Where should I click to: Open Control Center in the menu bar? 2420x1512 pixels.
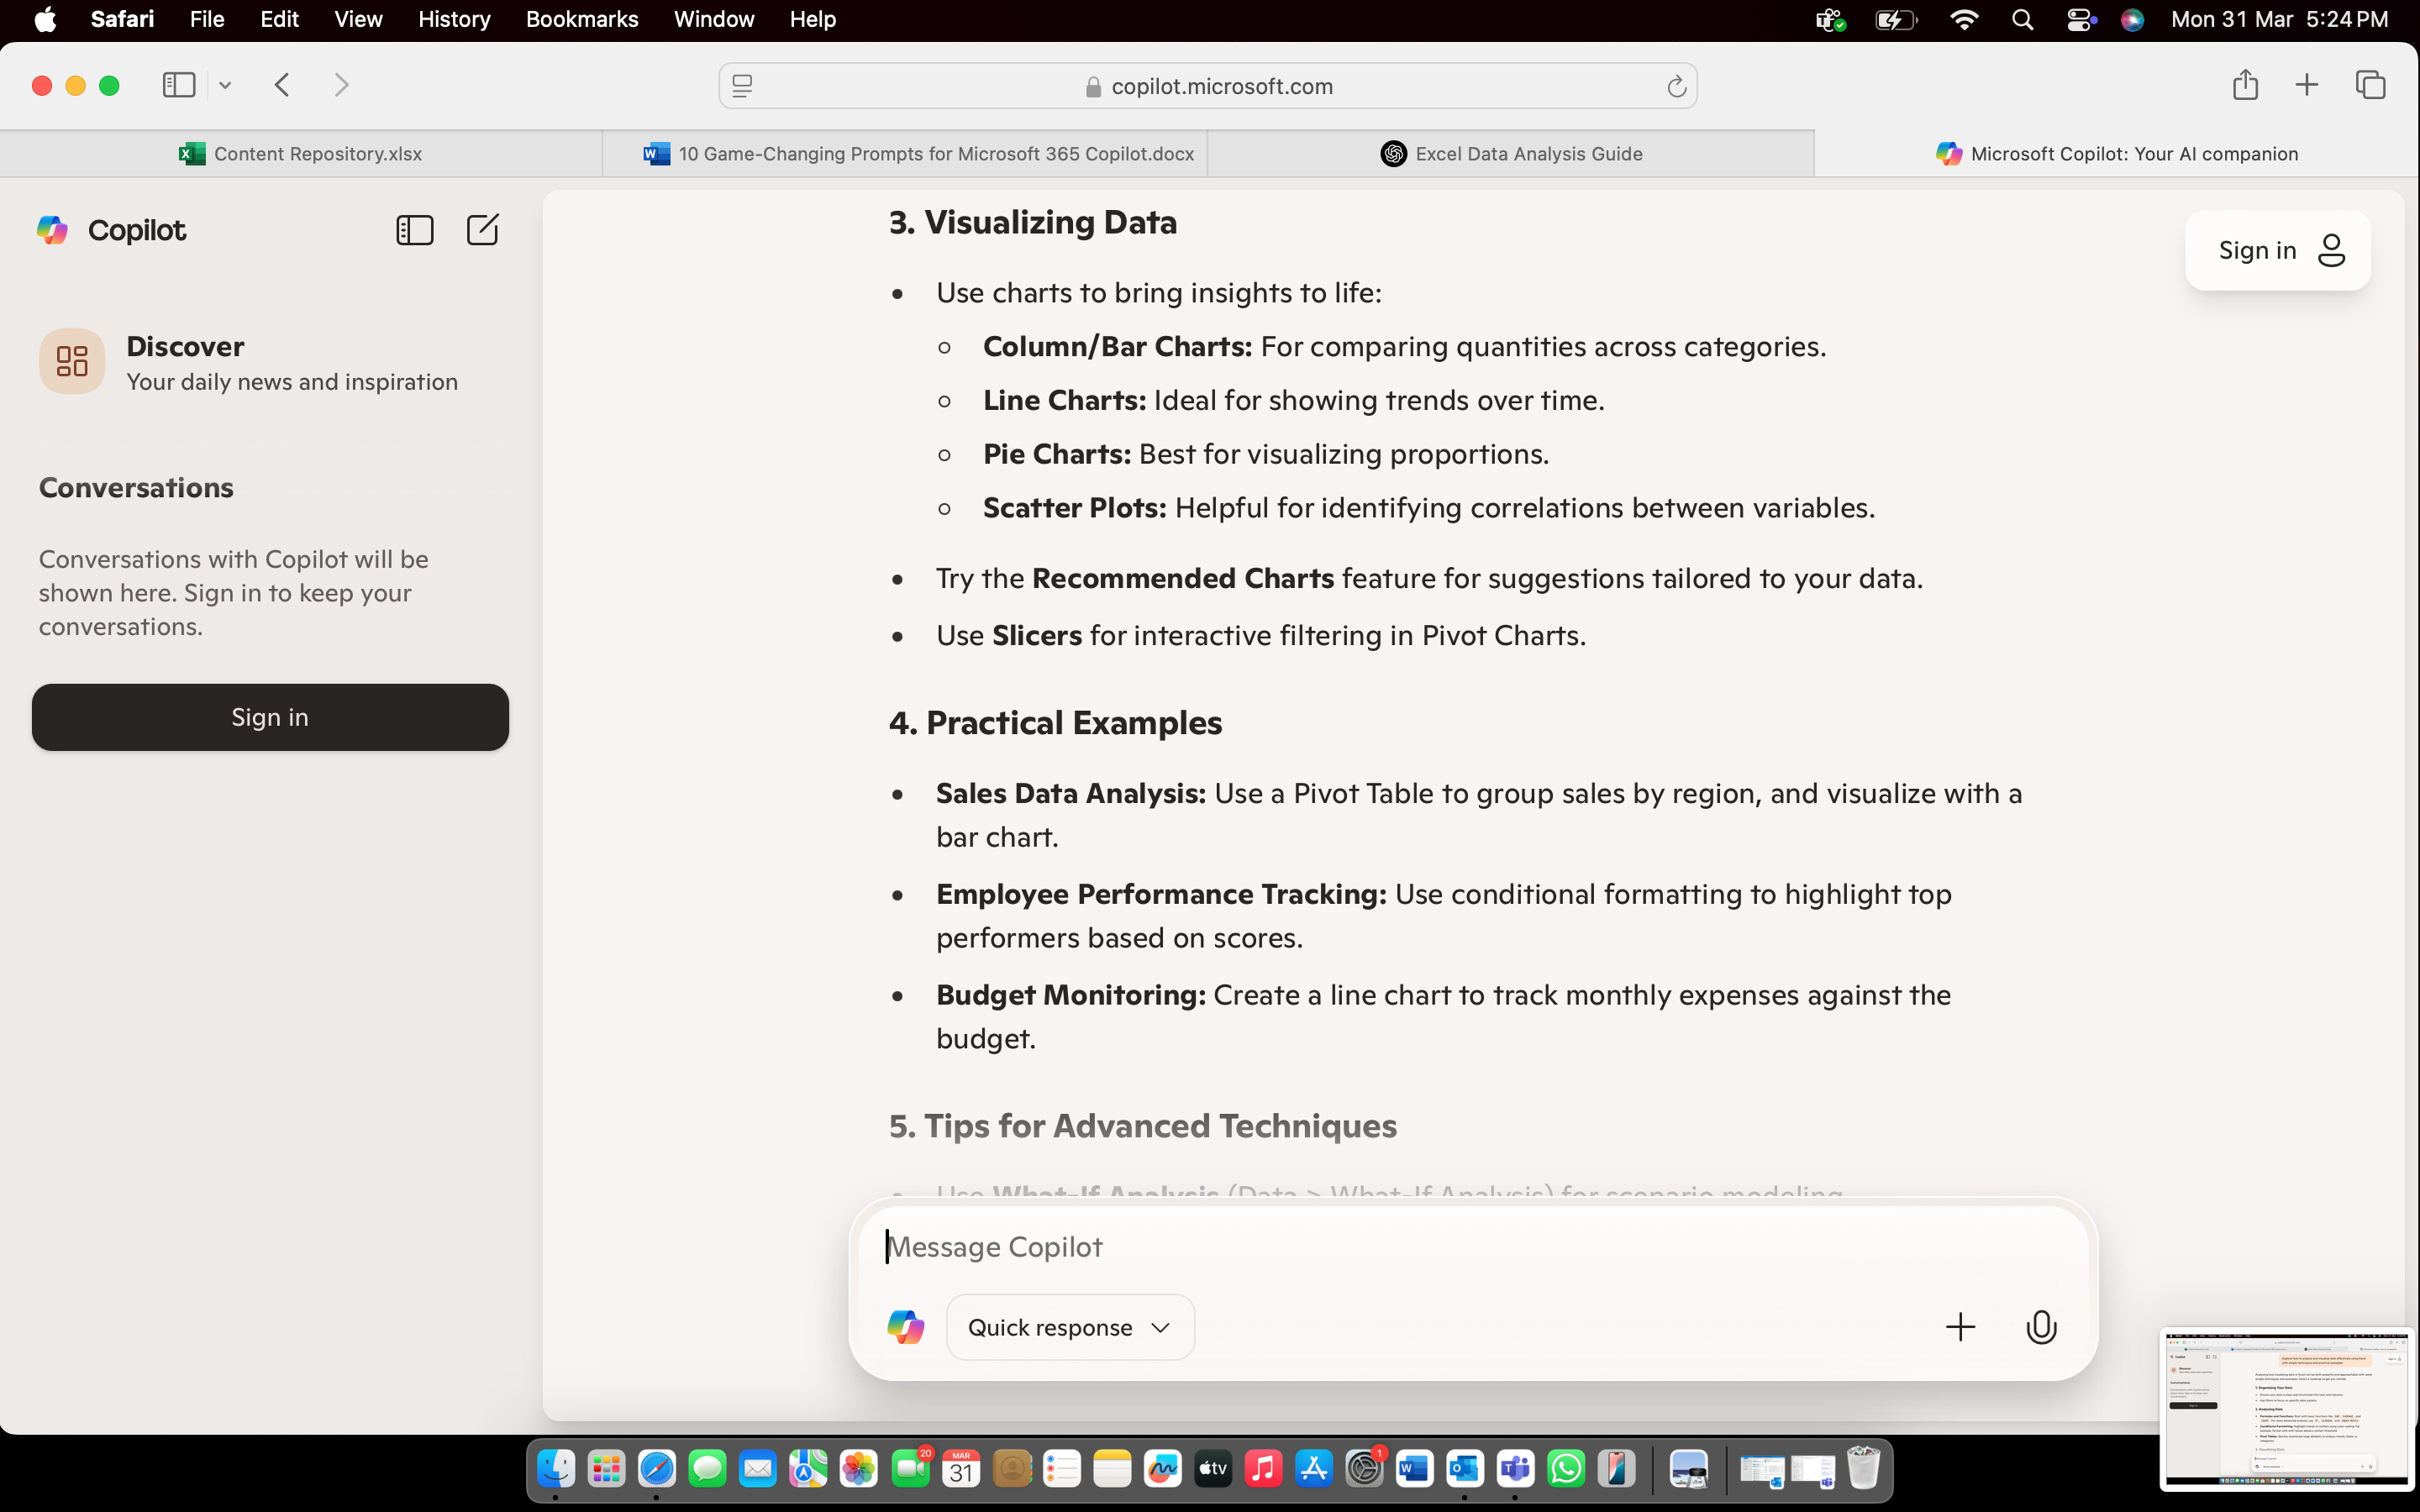pos(2080,20)
